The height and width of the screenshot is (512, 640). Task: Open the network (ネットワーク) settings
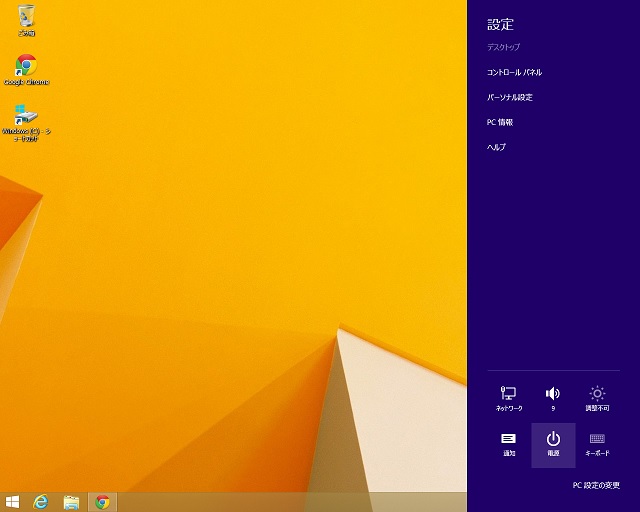[x=509, y=398]
